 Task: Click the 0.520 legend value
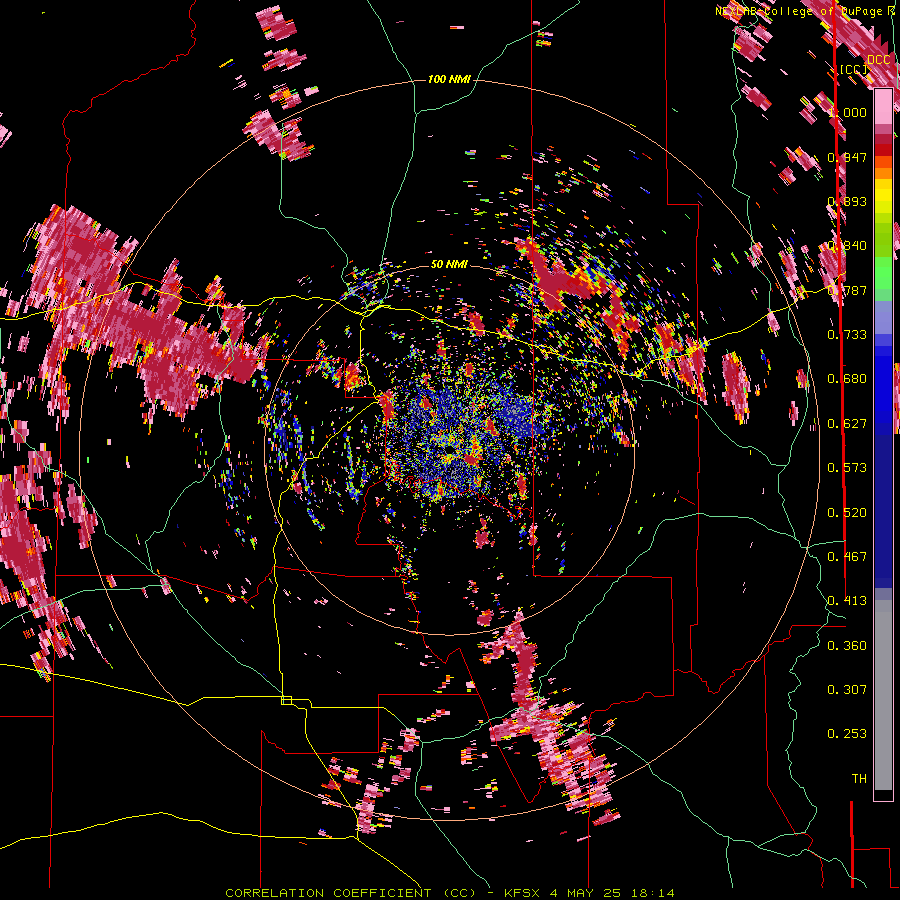847,513
